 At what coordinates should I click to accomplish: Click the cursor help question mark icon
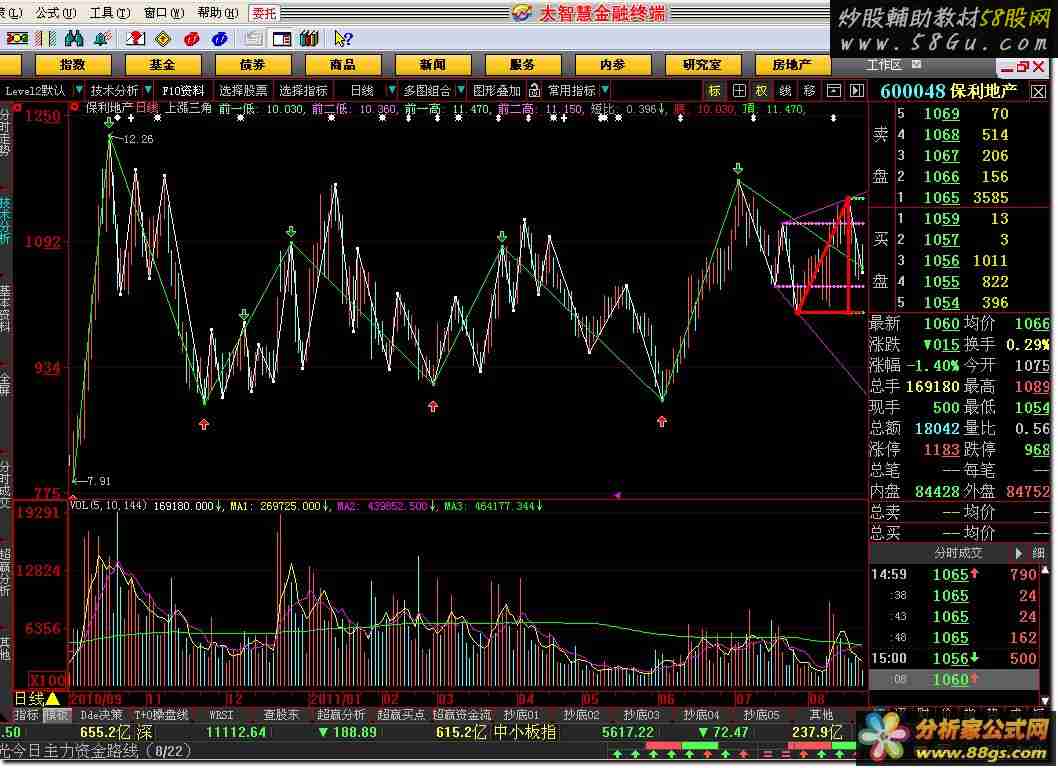pyautogui.click(x=342, y=38)
